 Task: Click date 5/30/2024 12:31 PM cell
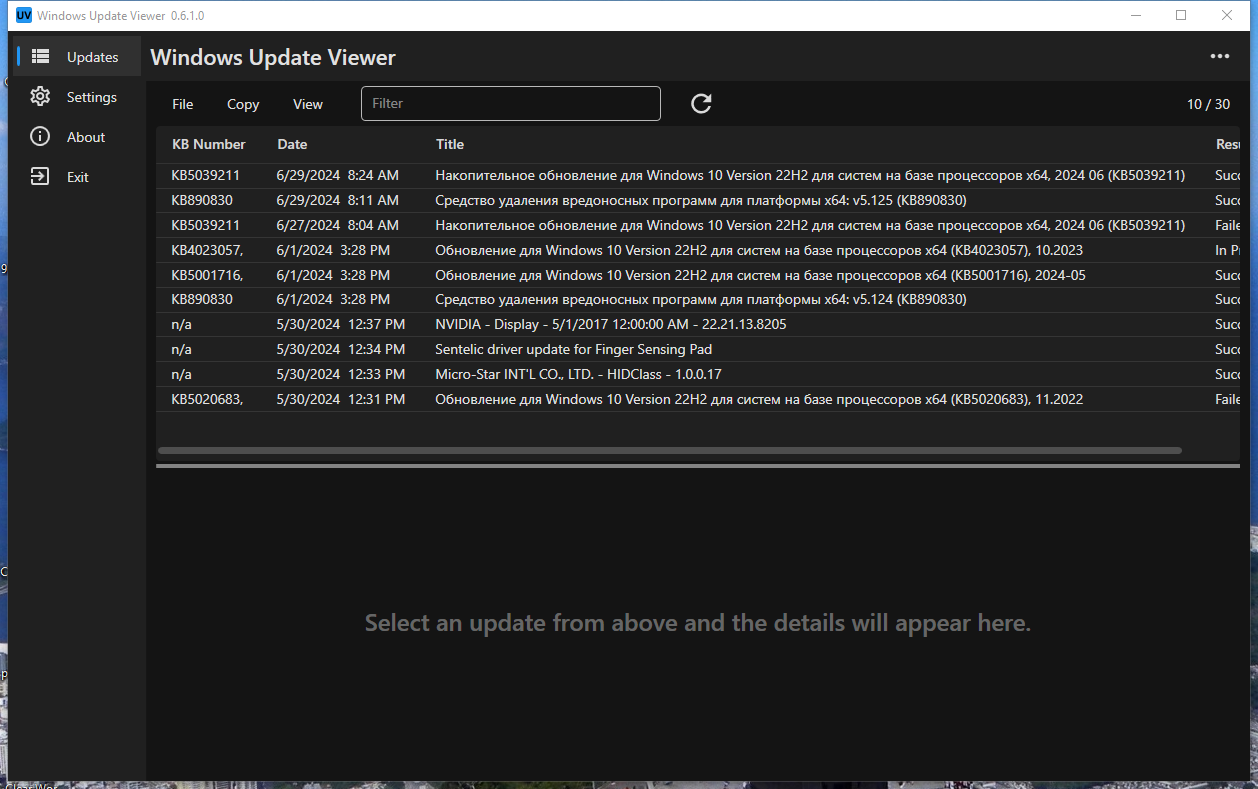tap(341, 399)
